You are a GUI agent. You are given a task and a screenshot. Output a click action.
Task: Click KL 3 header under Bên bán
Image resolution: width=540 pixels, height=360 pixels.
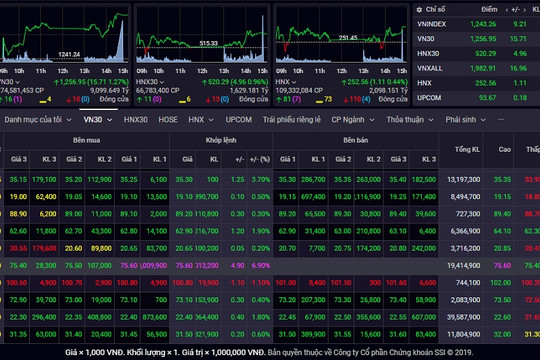point(429,159)
